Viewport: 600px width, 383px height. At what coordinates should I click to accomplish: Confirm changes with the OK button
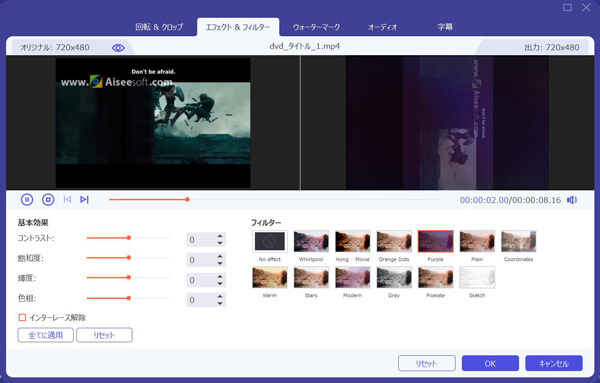[490, 363]
